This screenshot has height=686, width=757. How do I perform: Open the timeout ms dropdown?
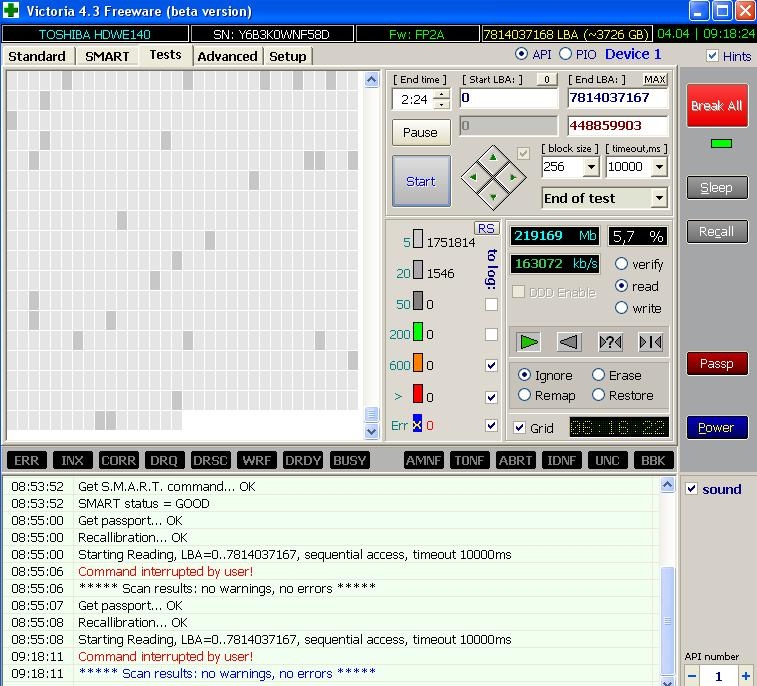(659, 167)
